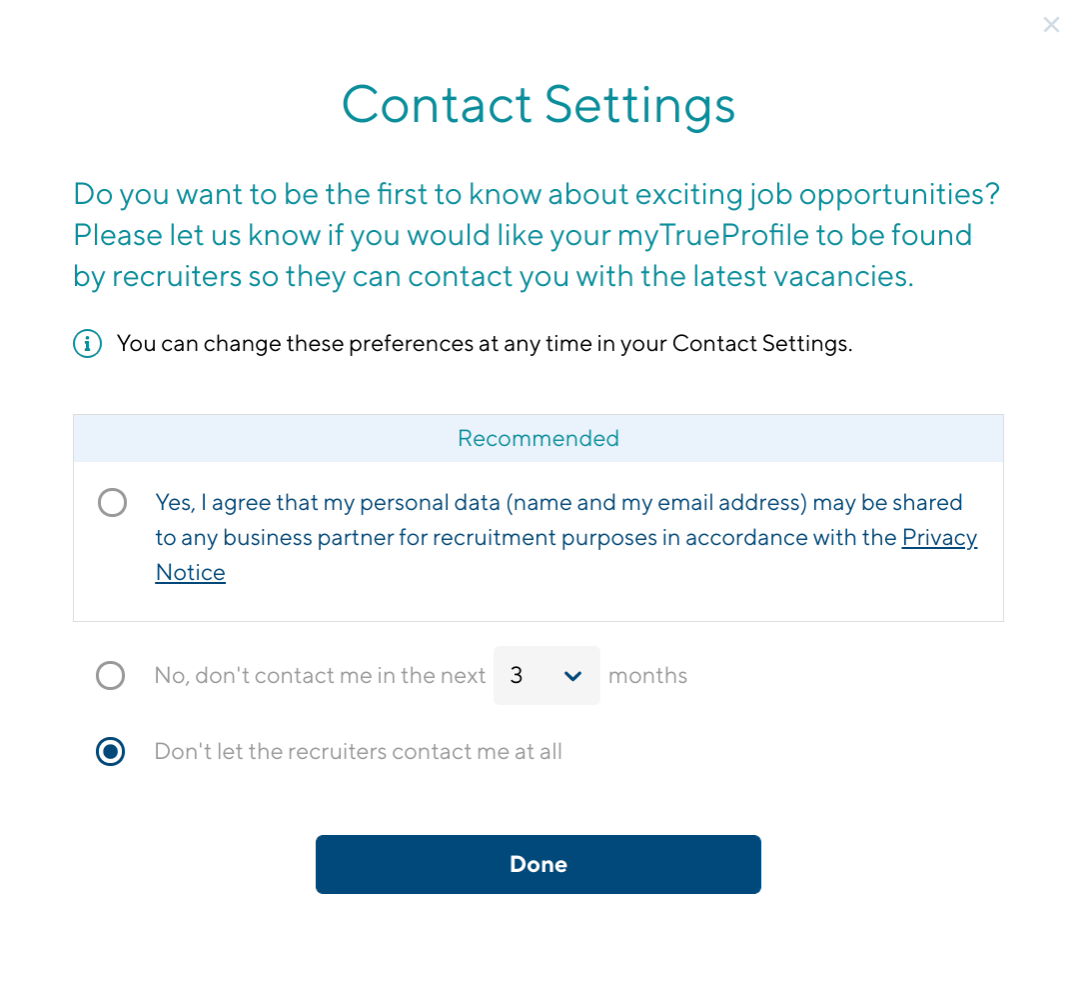Close the Contact Settings dialog
The width and height of the screenshot is (1076, 981).
(x=1051, y=25)
